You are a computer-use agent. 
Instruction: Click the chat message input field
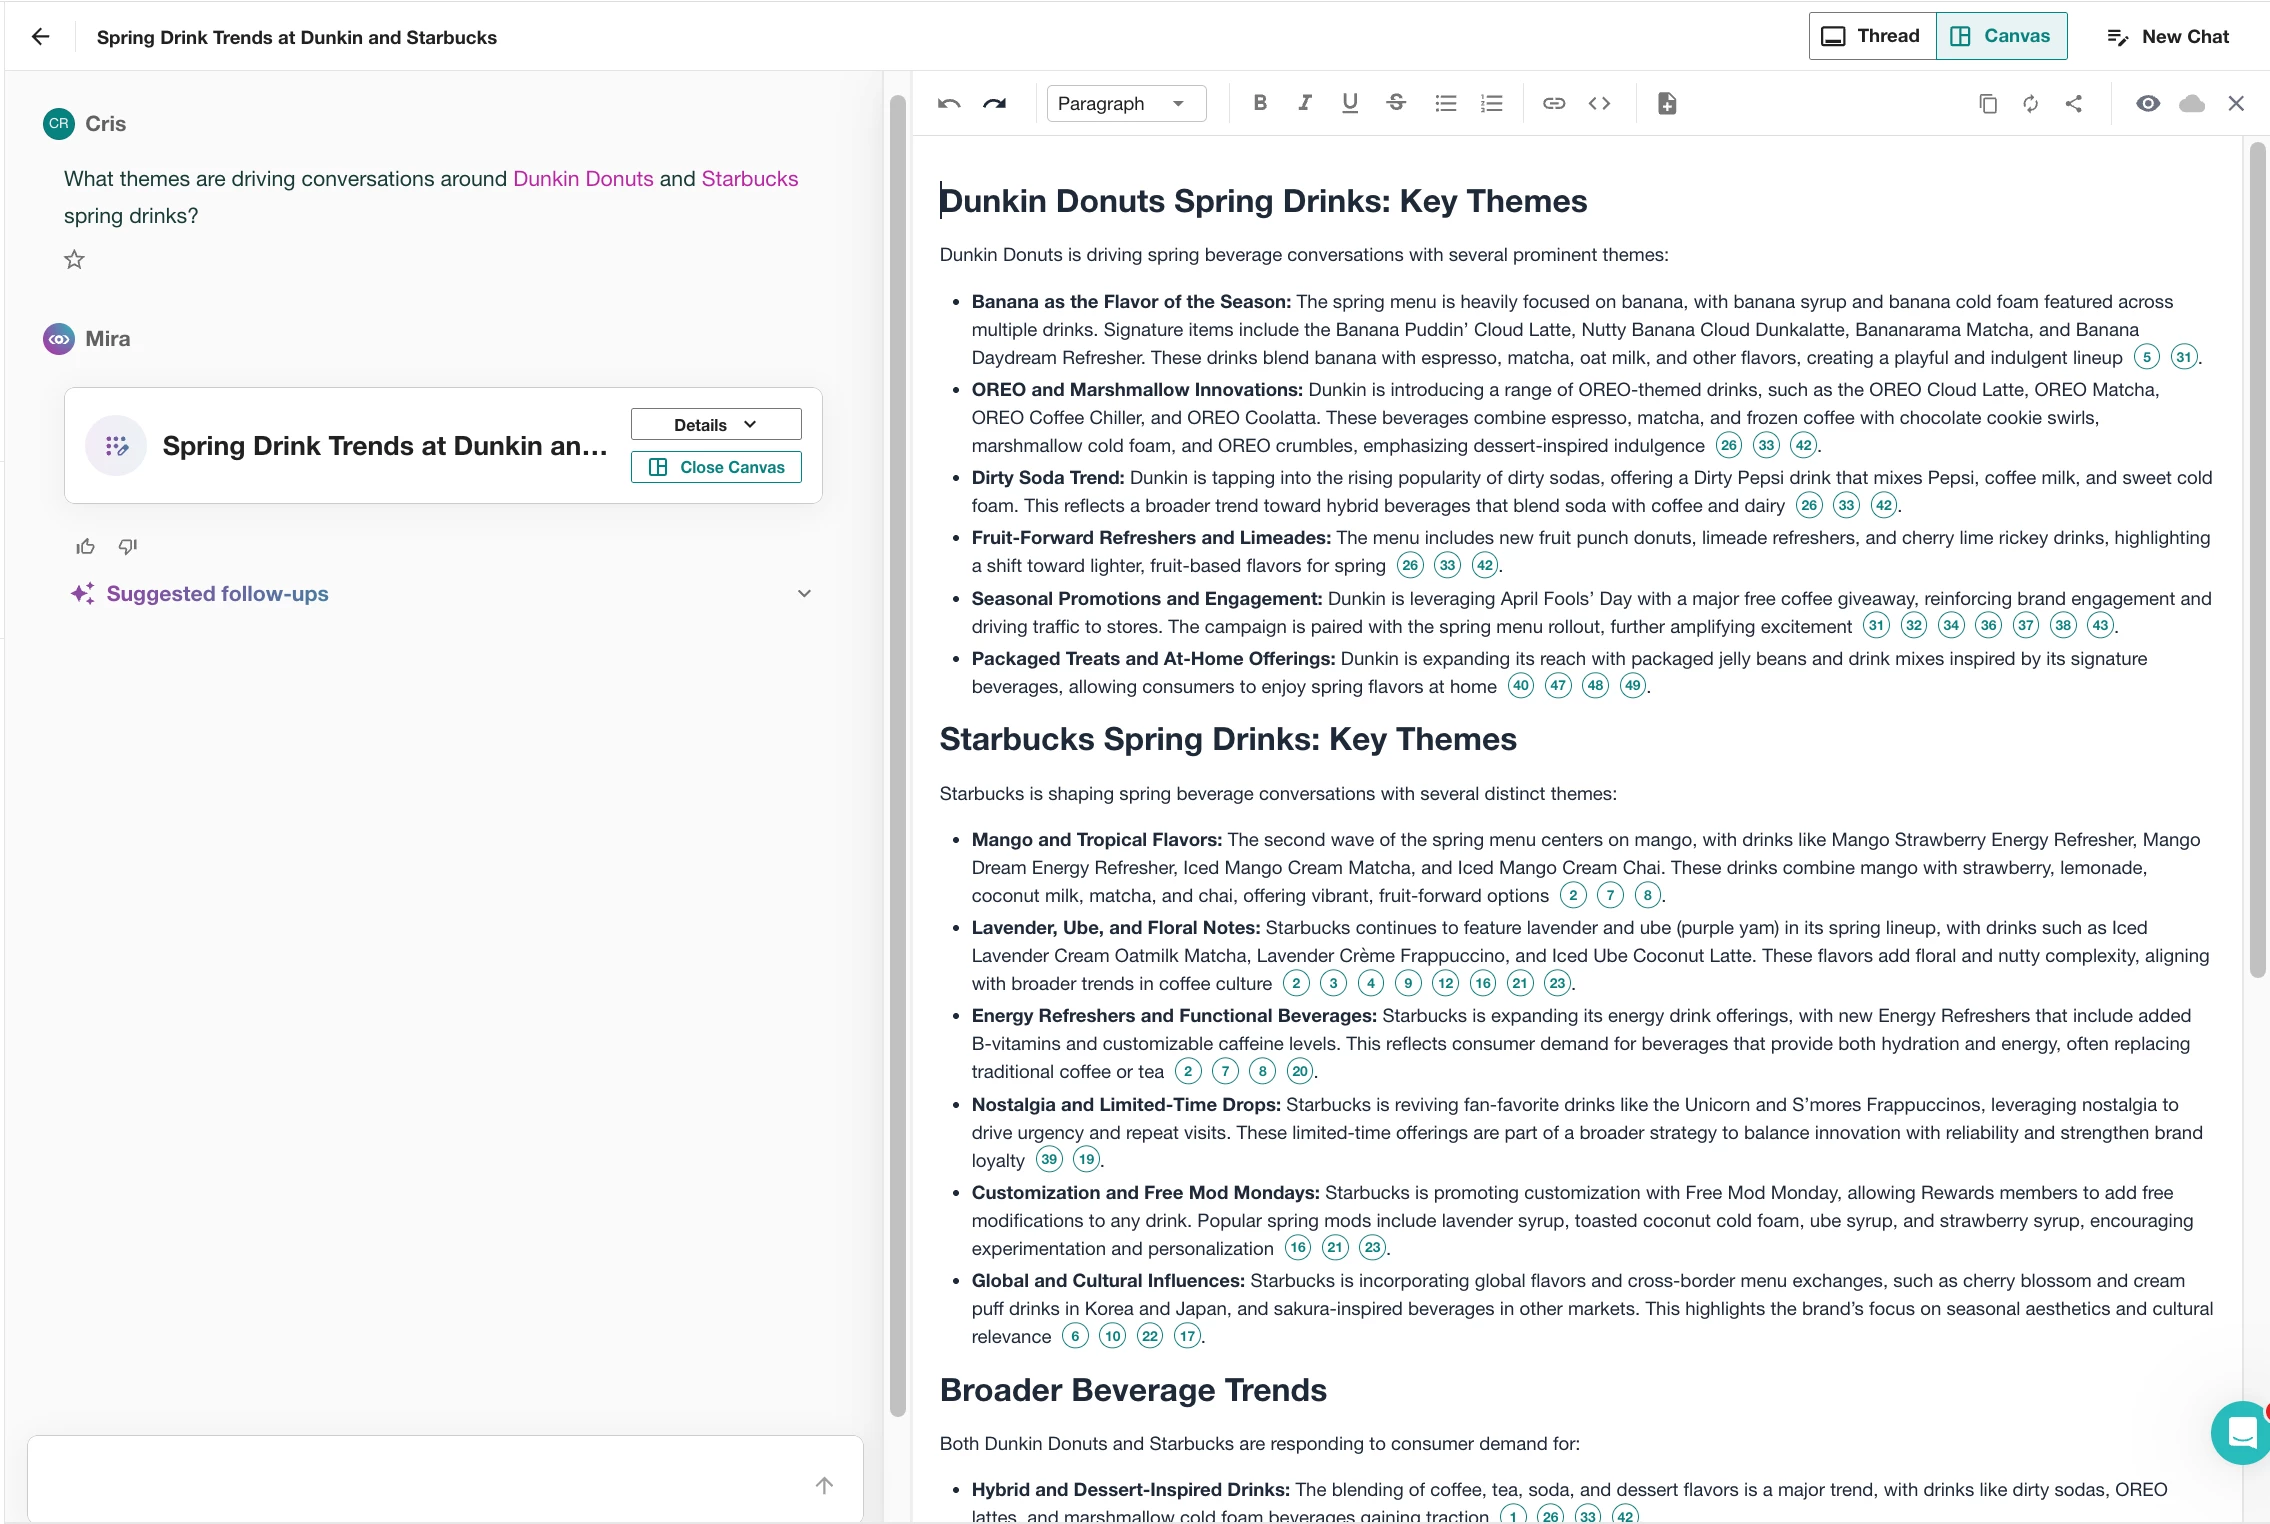[x=420, y=1484]
